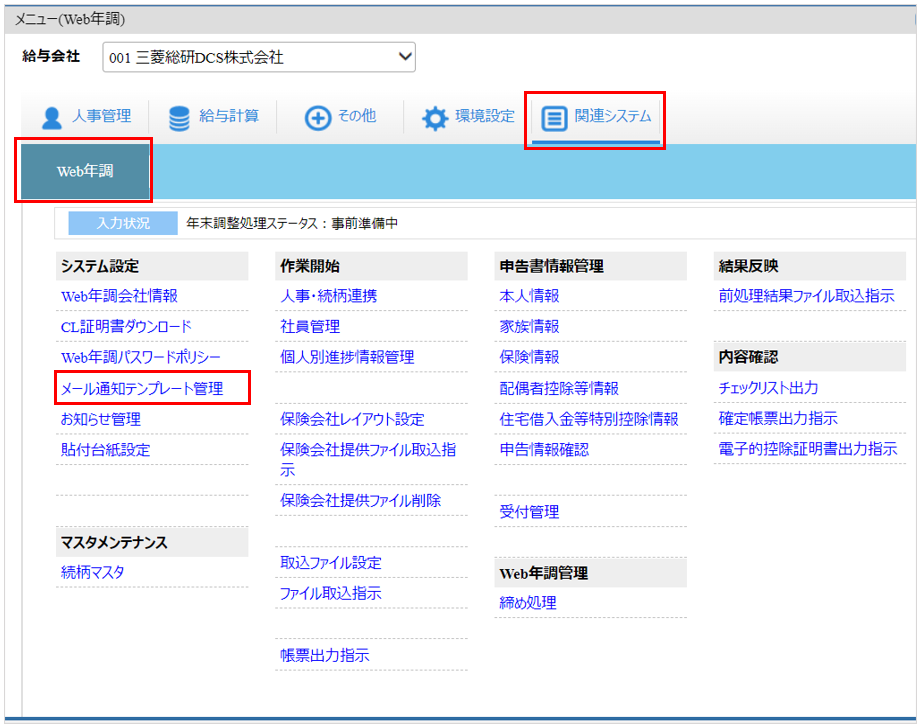The width and height of the screenshot is (918, 726).
Task: Open 保険情報 link
Action: tap(529, 357)
